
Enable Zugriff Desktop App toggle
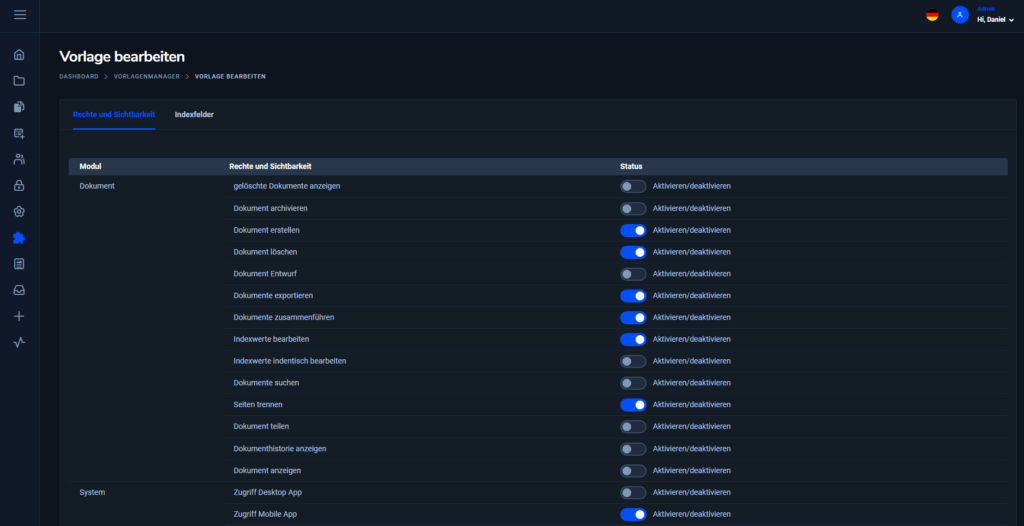pyautogui.click(x=633, y=493)
